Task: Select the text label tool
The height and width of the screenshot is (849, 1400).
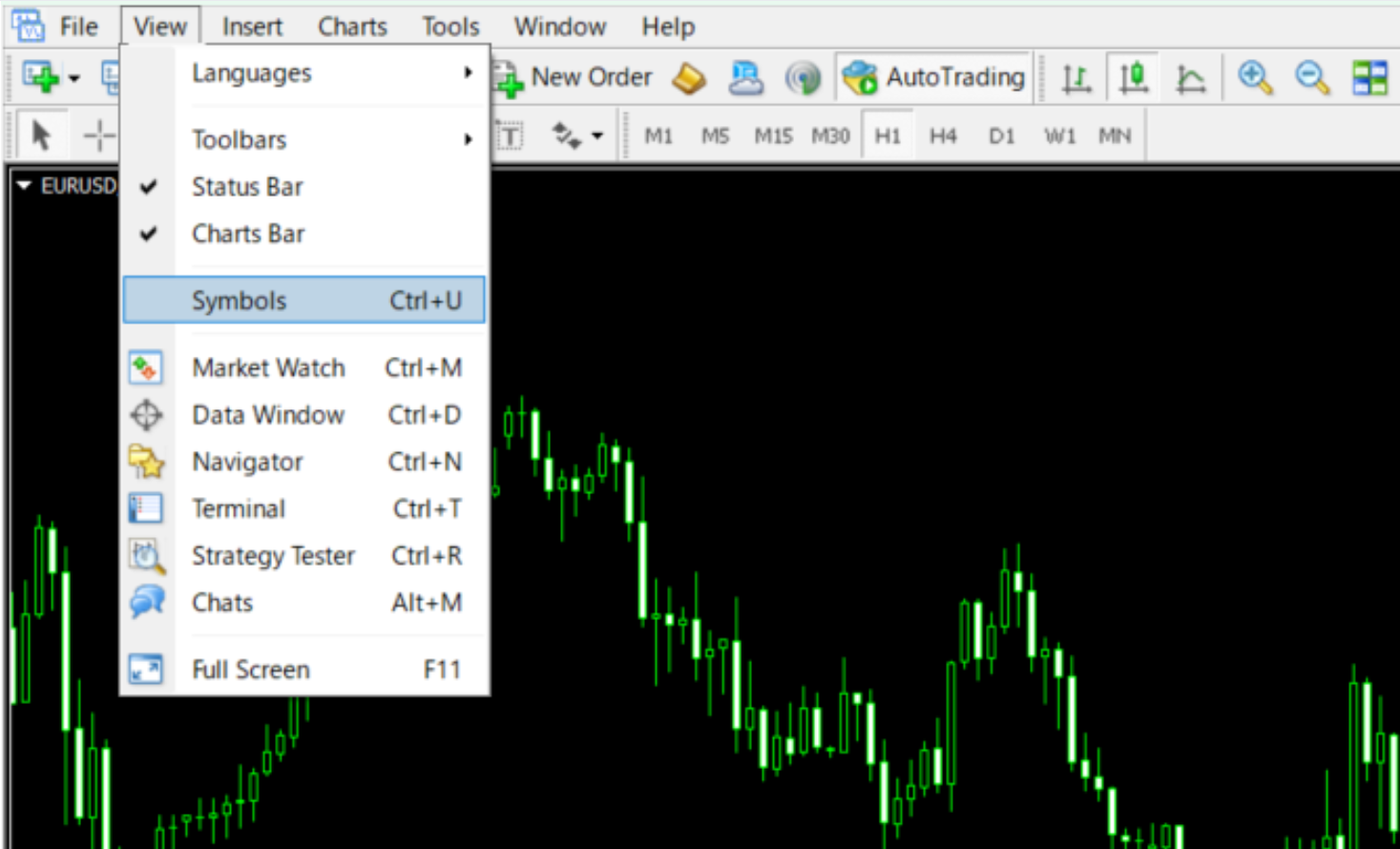Action: click(x=510, y=133)
